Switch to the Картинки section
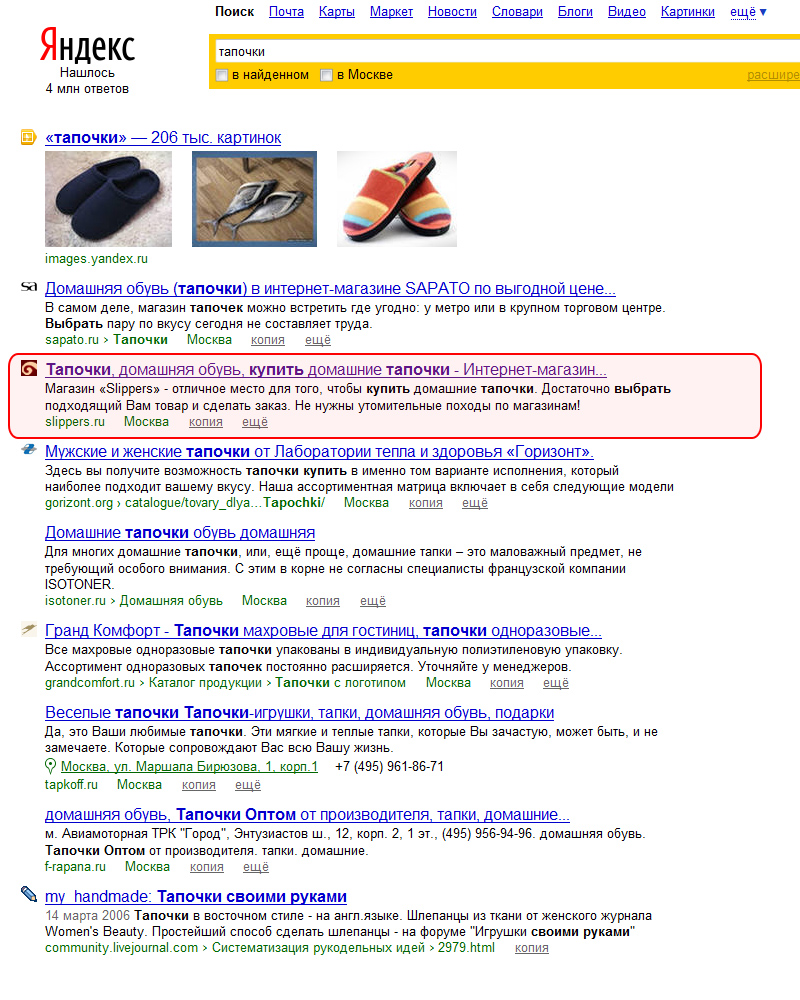This screenshot has height=1000, width=800. 688,11
